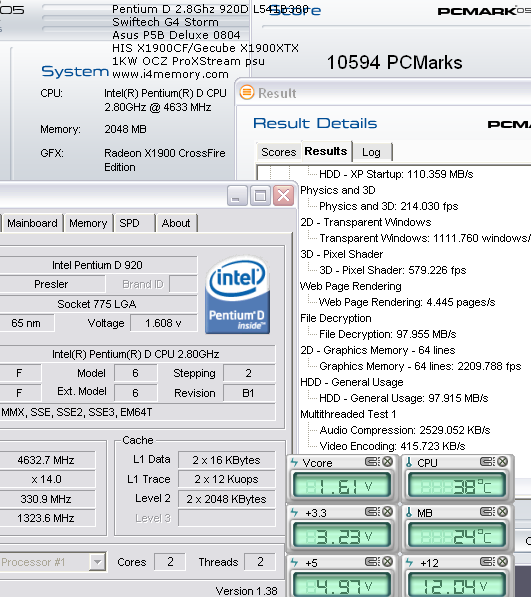Screen dimensions: 531x597
Task: Close the +3.3 voltage gadget
Action: coord(387,512)
